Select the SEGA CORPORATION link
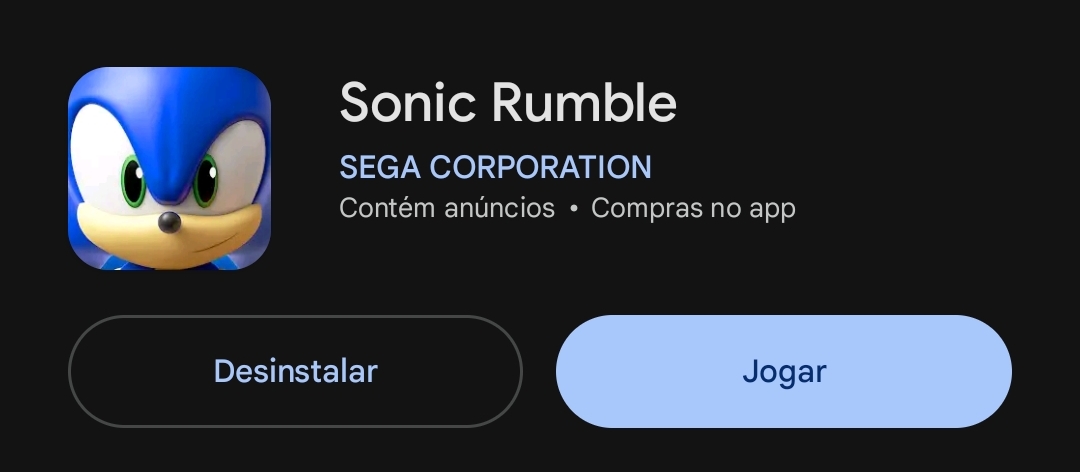Screen dimensions: 1080x472 click(x=495, y=166)
